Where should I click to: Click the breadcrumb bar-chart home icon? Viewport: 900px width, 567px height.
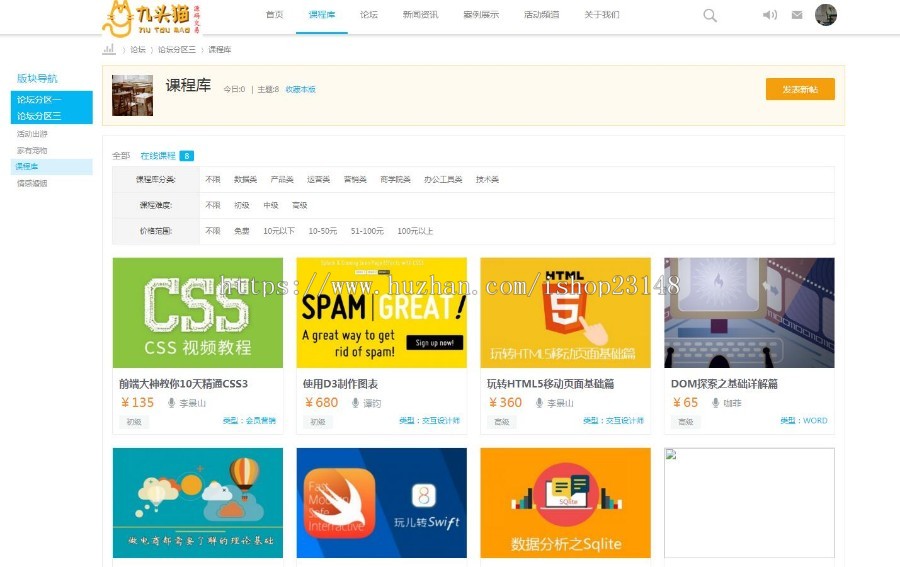(109, 49)
